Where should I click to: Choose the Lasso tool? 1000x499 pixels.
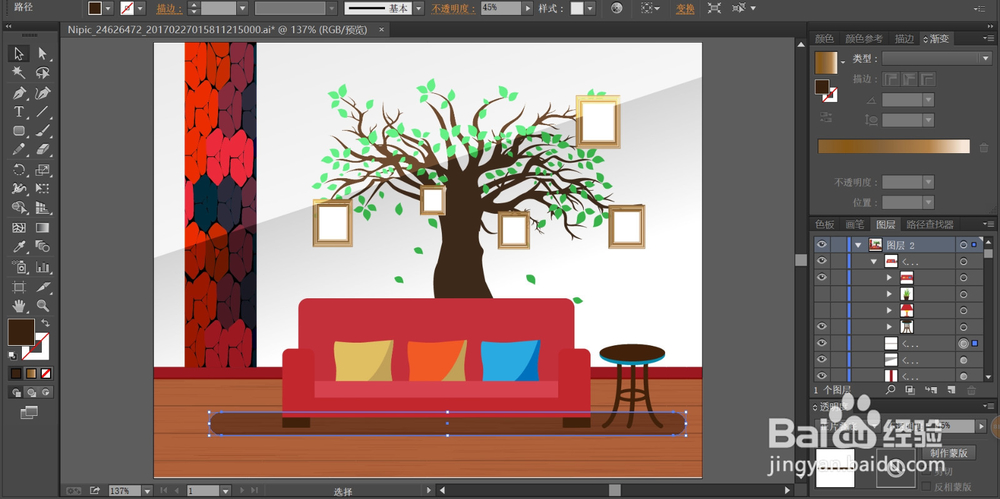pos(43,72)
